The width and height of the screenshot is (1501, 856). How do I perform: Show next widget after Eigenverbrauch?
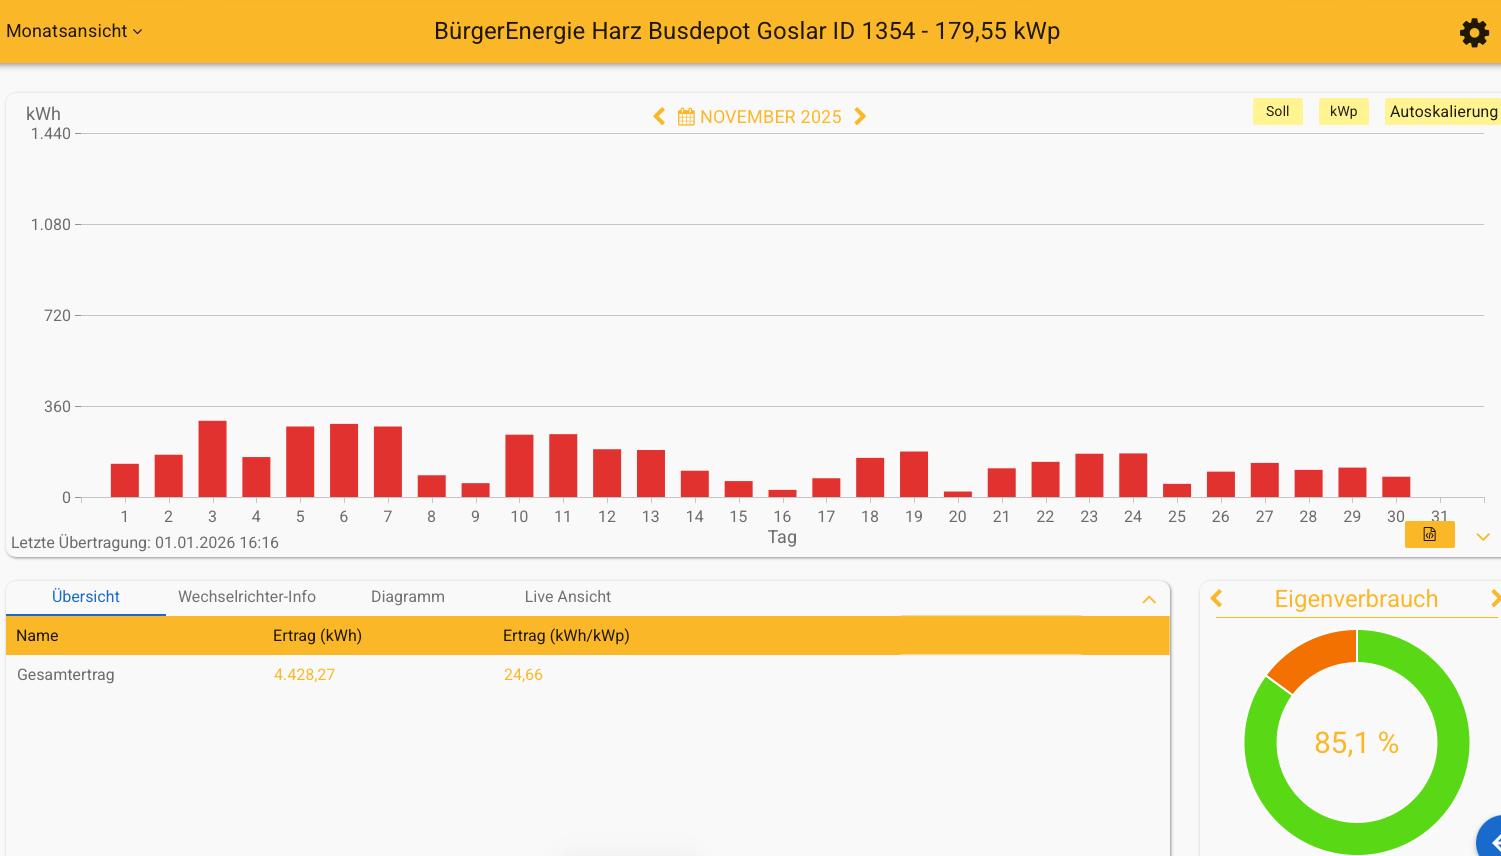(1494, 599)
